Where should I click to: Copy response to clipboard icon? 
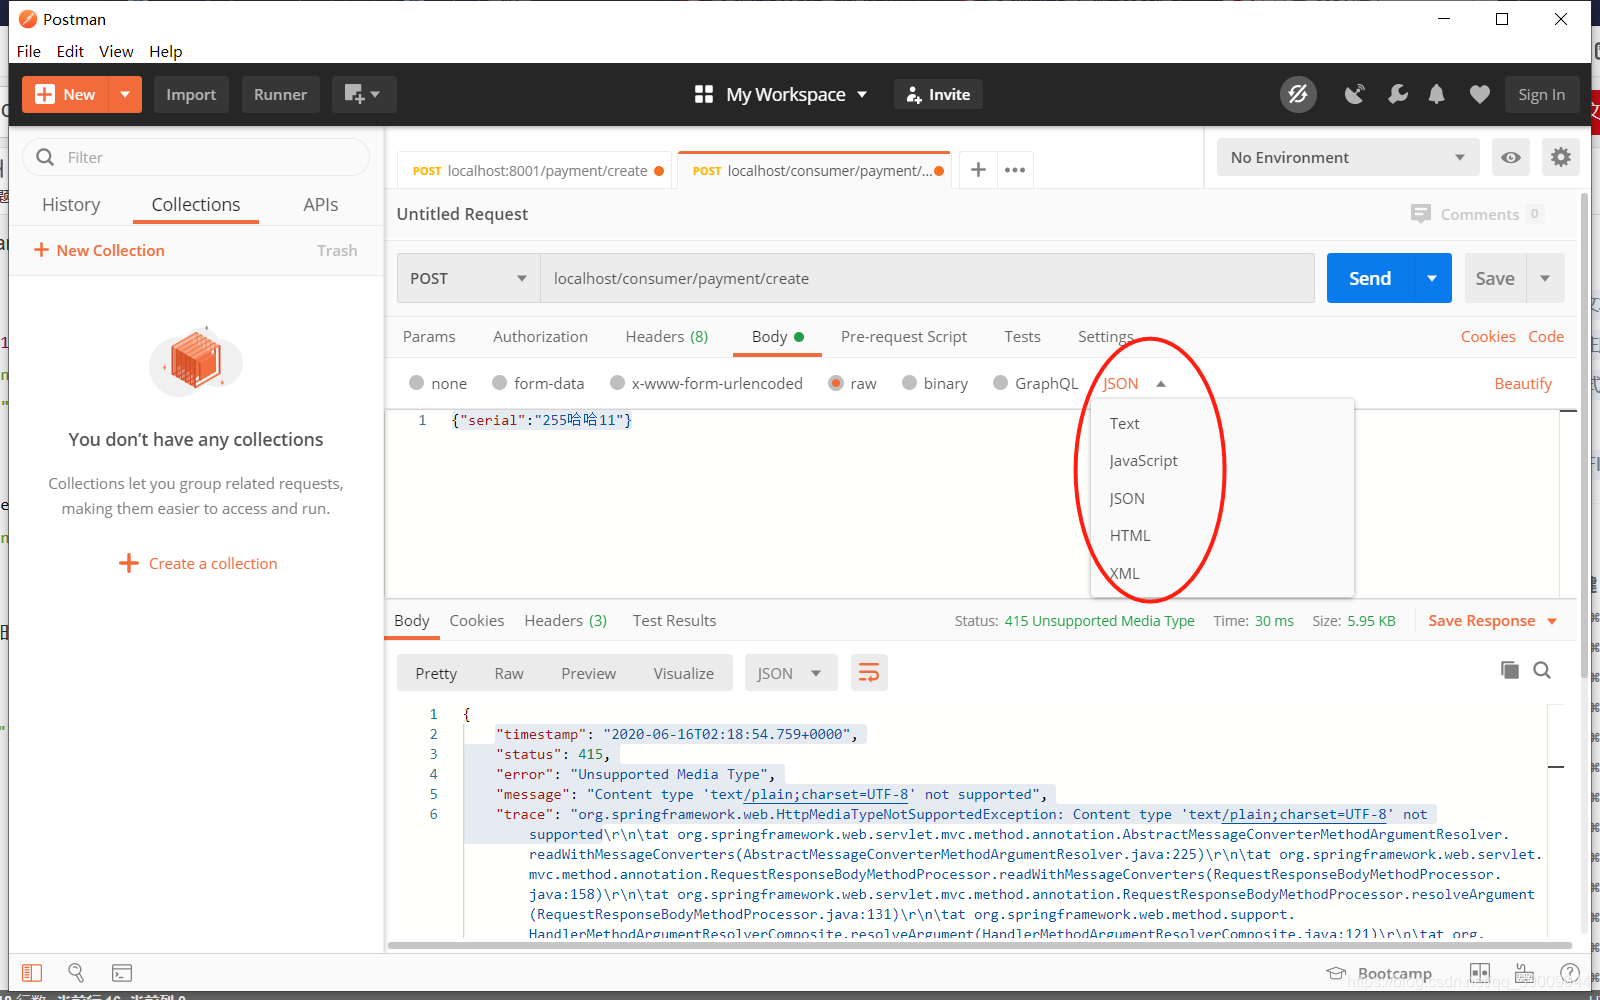tap(1510, 670)
